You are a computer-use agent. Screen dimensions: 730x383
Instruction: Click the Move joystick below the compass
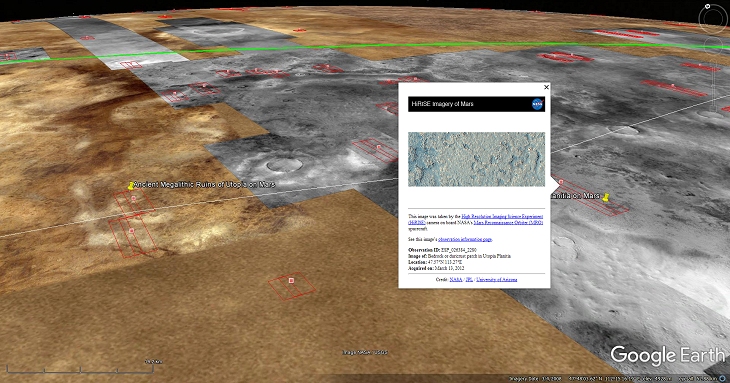coord(713,46)
